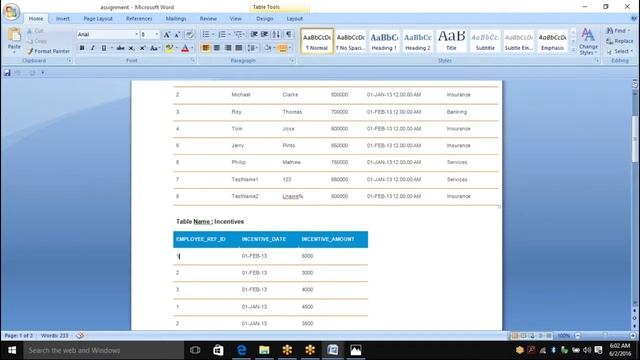Apply the Subtitle style
Image resolution: width=640 pixels, height=360 pixels.
pos(485,41)
